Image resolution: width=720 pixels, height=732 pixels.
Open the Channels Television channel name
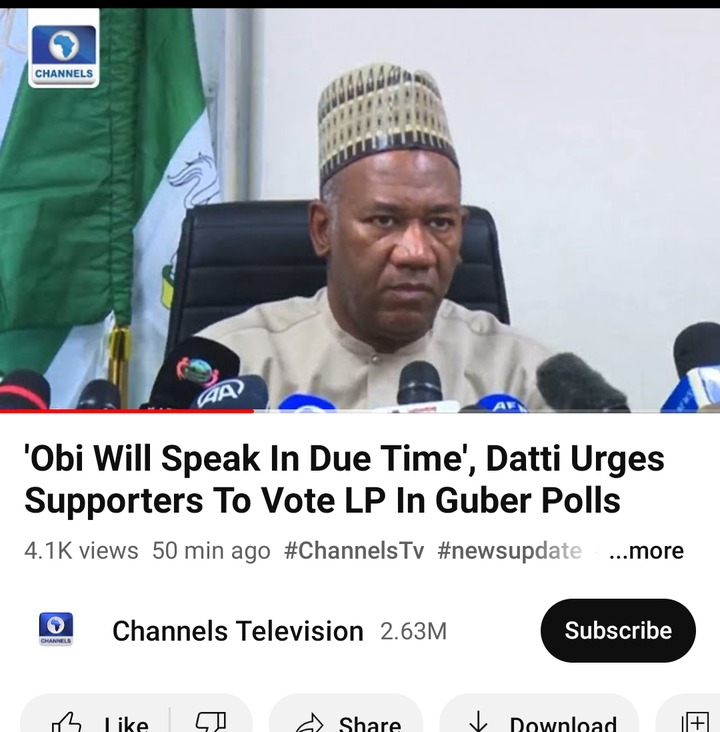[x=238, y=631]
